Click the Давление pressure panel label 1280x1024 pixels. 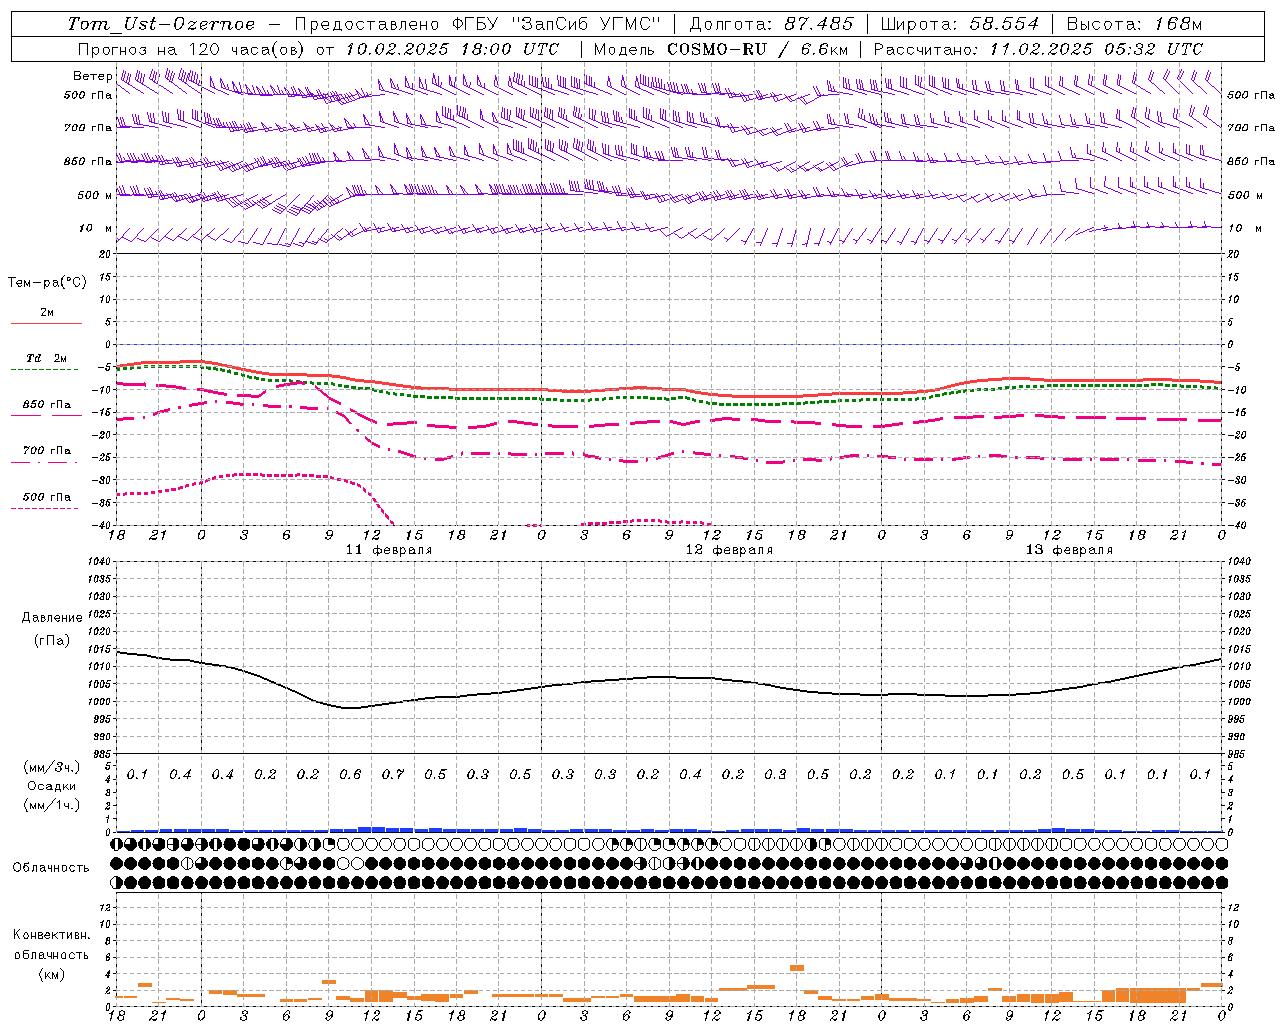(52, 618)
